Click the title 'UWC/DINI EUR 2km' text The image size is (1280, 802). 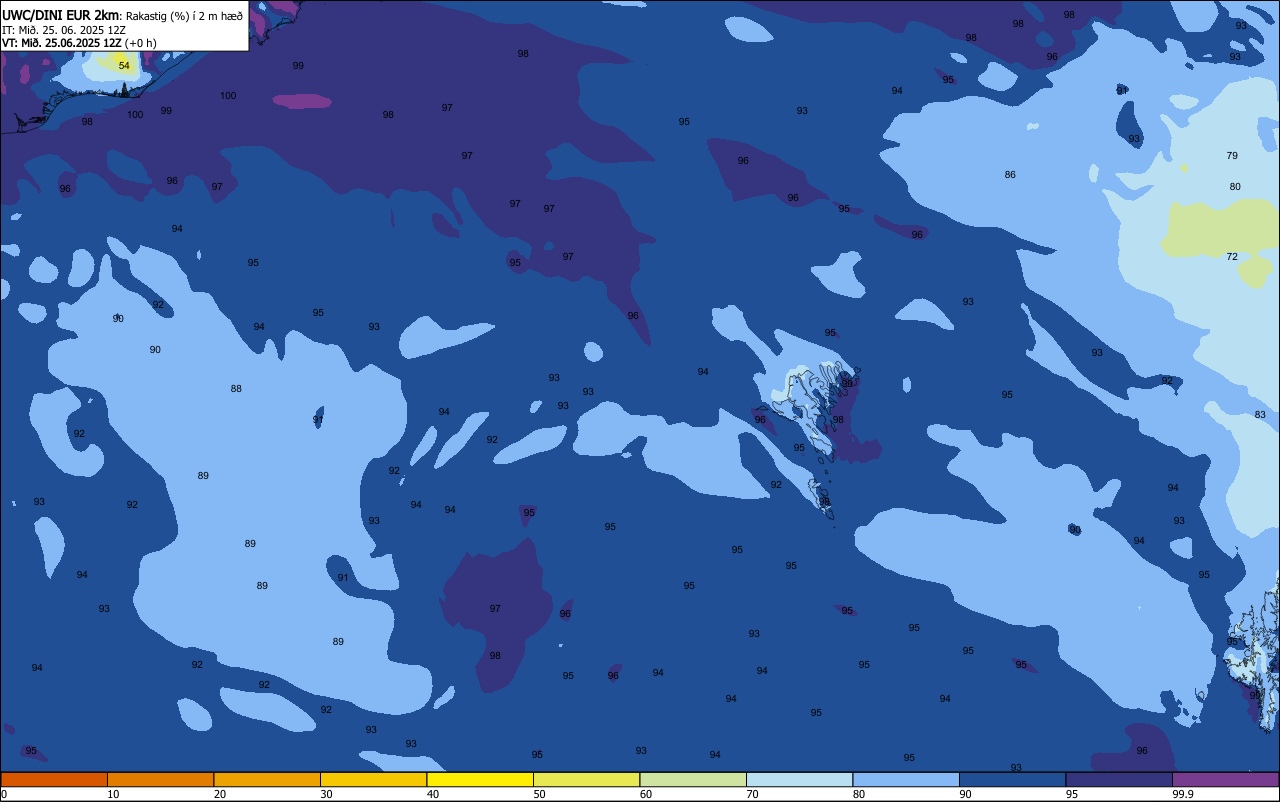(61, 15)
